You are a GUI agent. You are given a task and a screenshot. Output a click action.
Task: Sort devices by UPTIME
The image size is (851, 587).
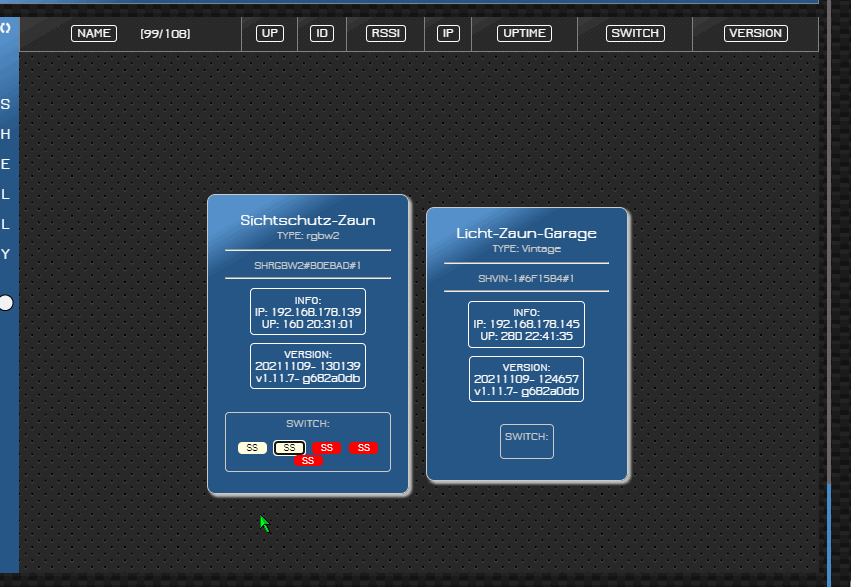(525, 33)
